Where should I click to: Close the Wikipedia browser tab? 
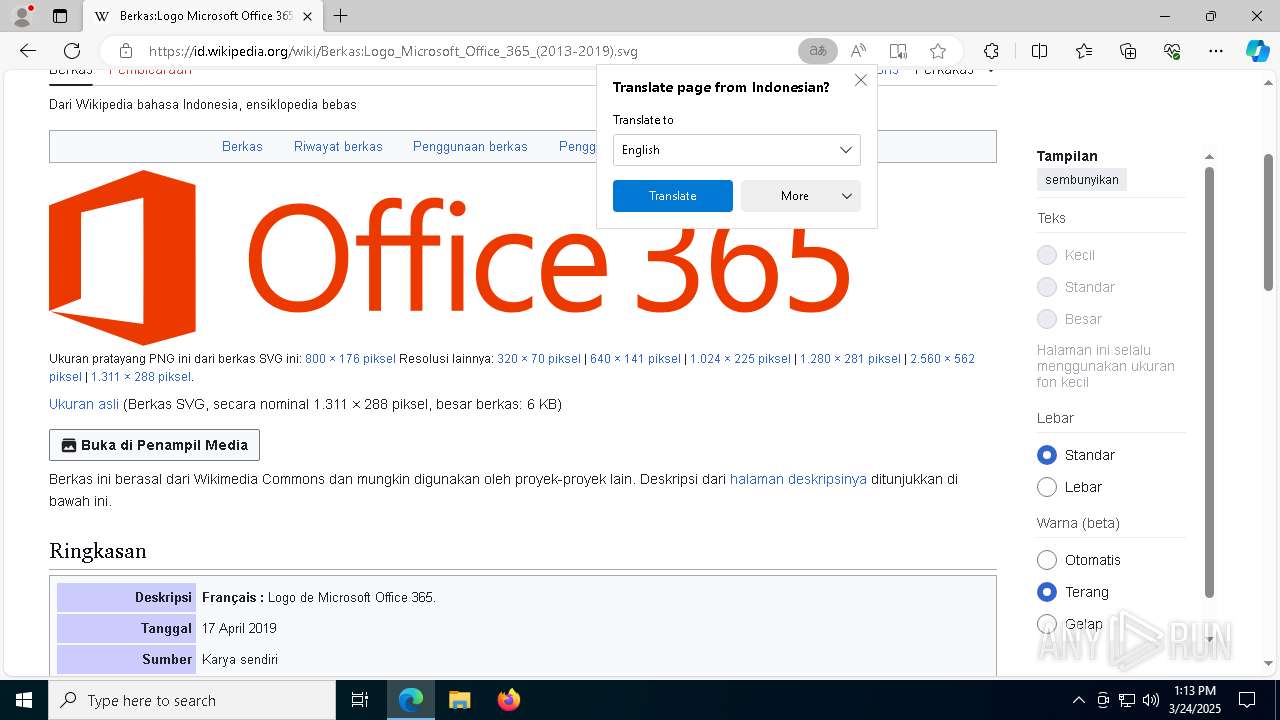[307, 16]
